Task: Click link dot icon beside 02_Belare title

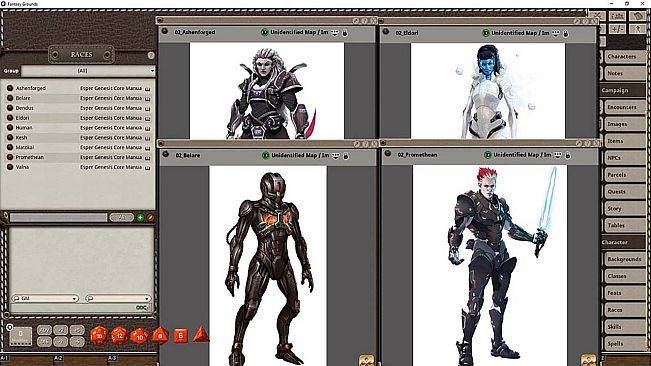Action: 166,154
